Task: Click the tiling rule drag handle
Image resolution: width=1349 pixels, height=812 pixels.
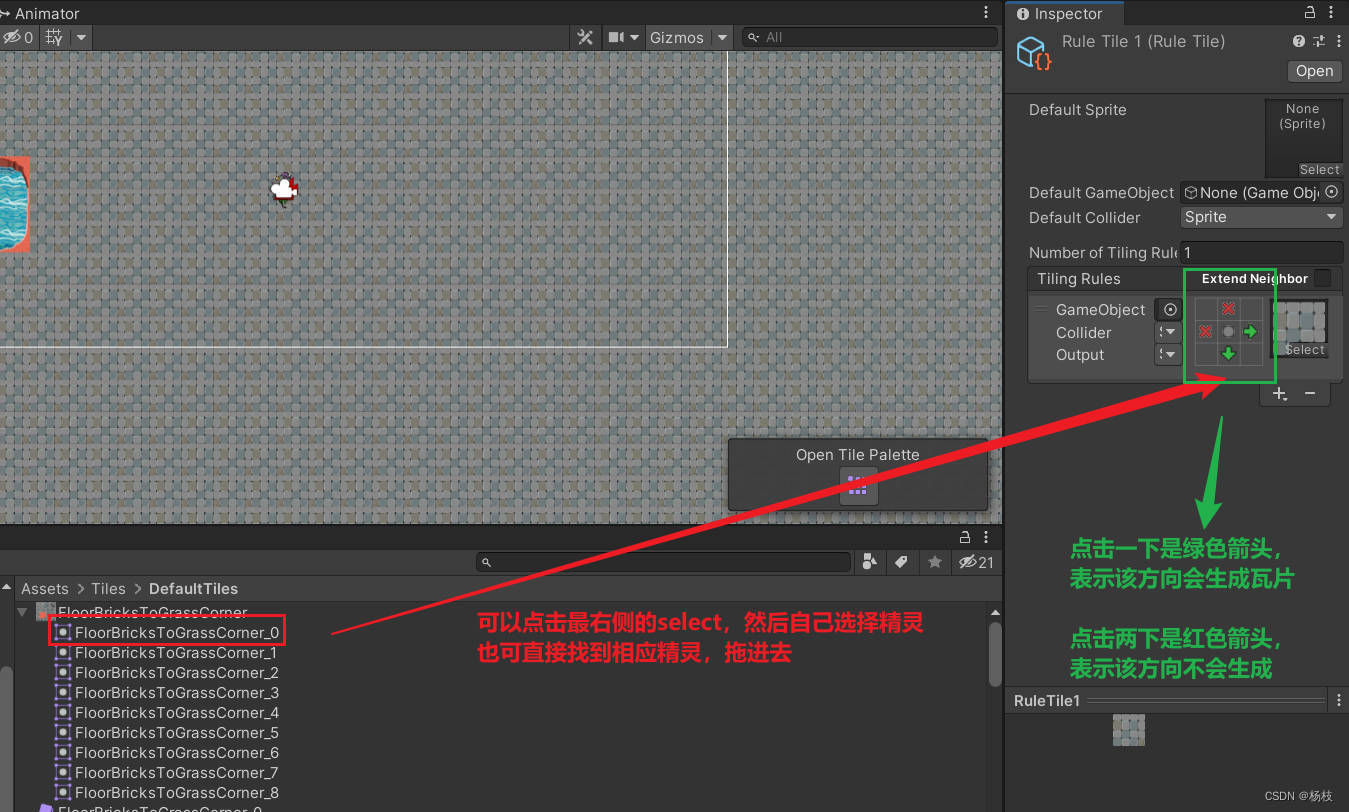Action: 1041,308
